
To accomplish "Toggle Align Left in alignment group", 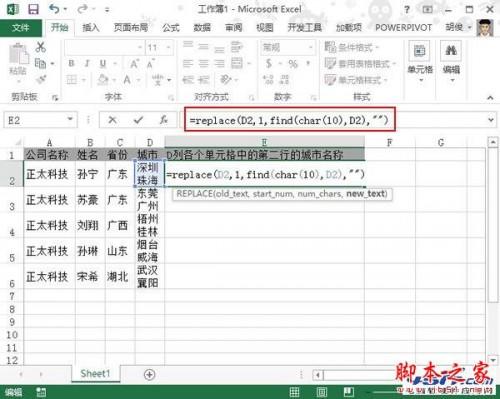I will click(x=188, y=63).
